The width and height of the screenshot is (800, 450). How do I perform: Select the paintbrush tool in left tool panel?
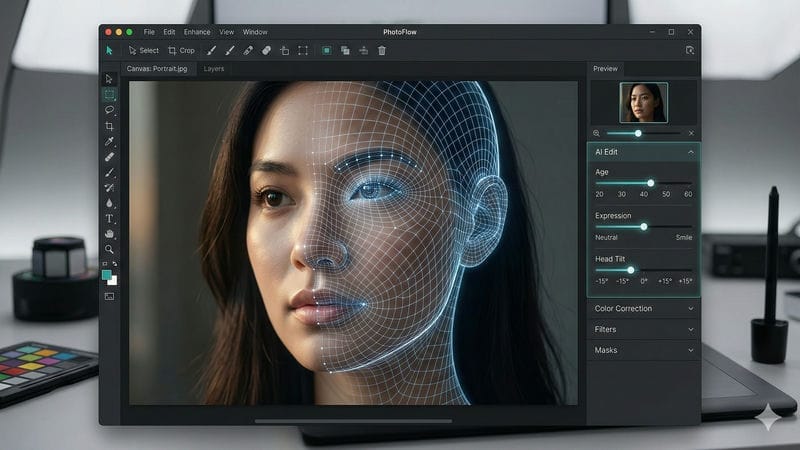pyautogui.click(x=109, y=172)
